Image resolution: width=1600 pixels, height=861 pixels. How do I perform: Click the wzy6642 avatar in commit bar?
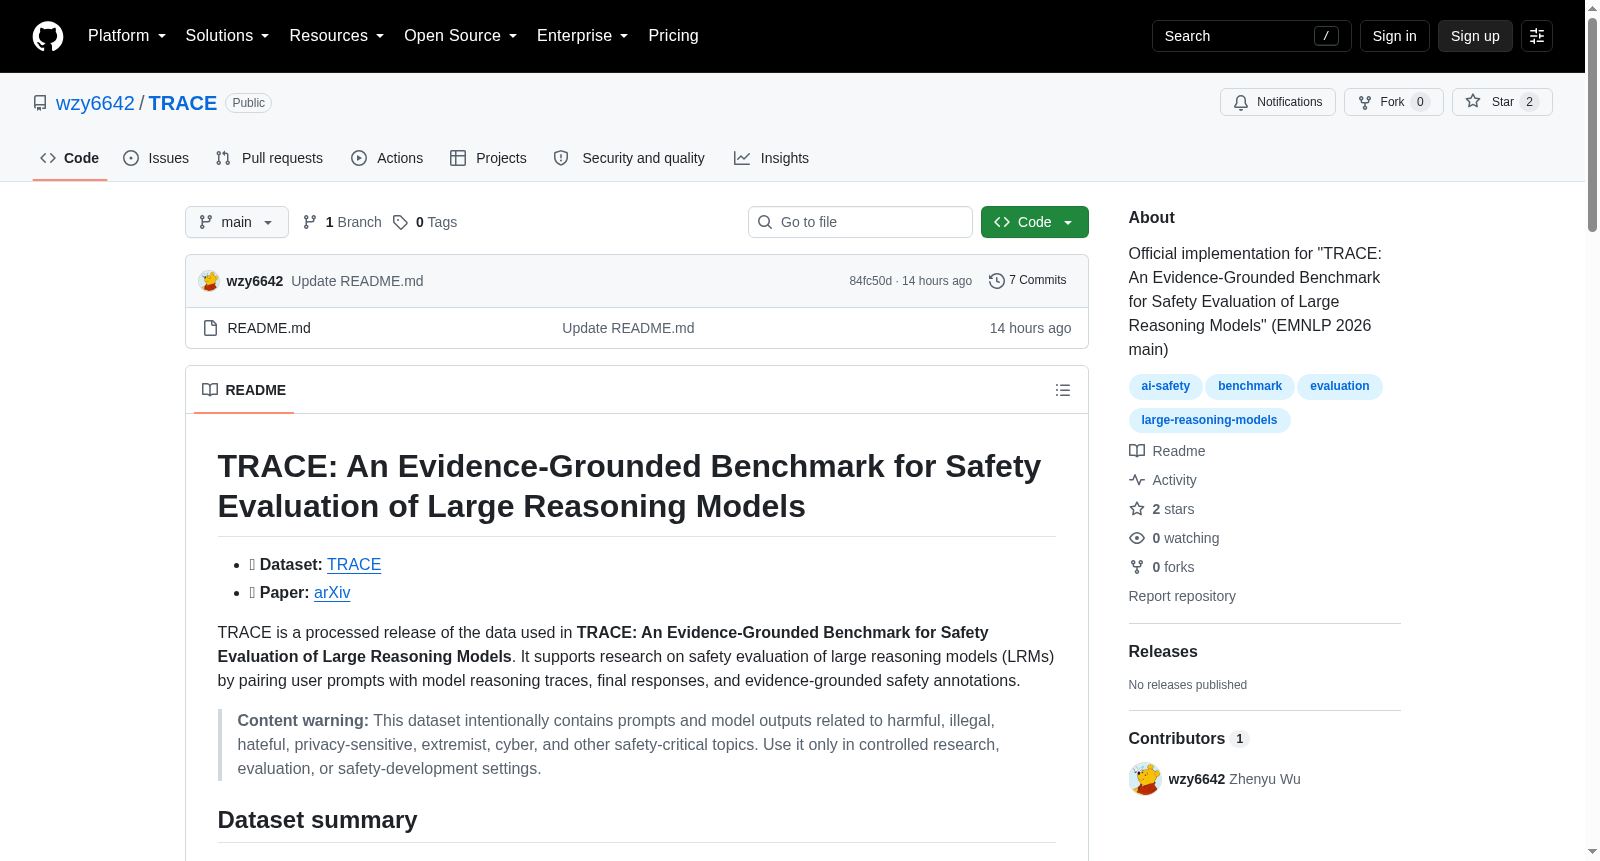click(209, 281)
